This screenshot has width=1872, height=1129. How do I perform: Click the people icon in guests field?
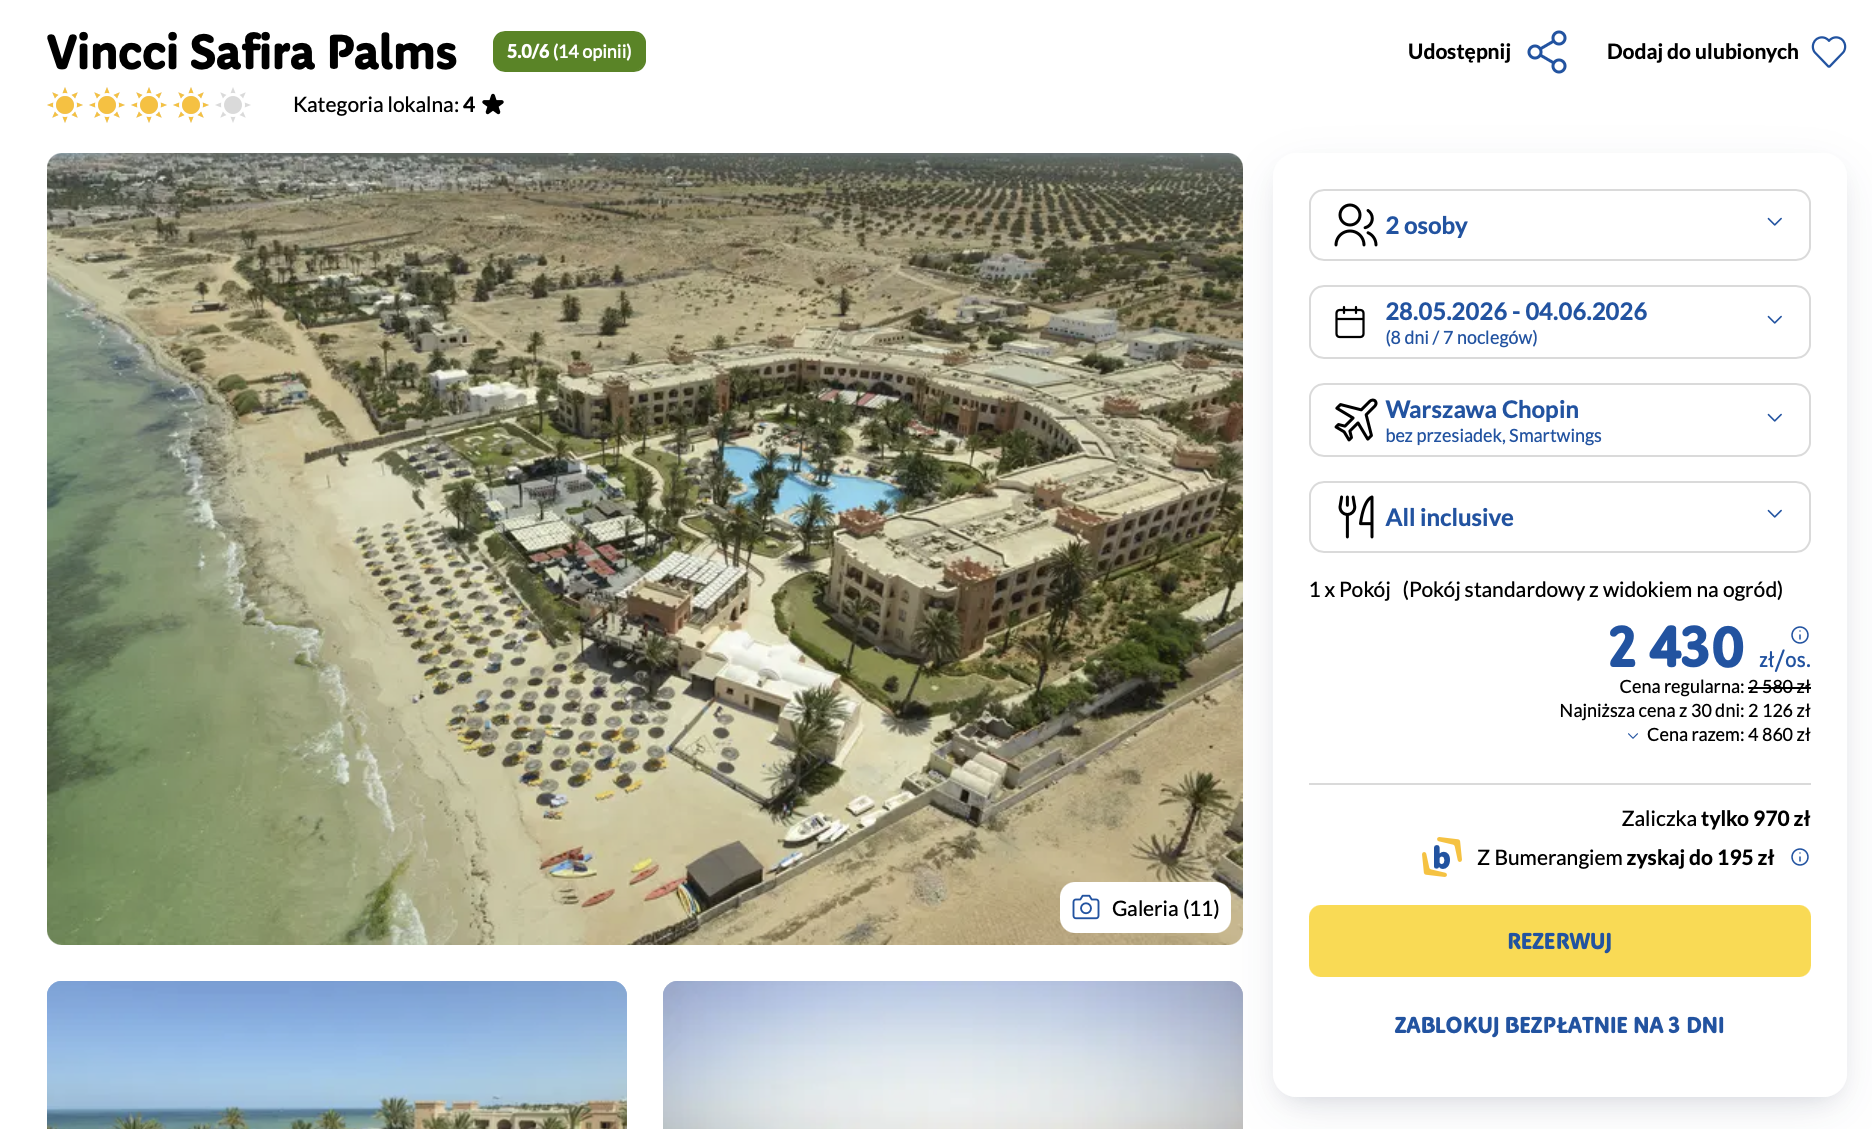(1355, 225)
